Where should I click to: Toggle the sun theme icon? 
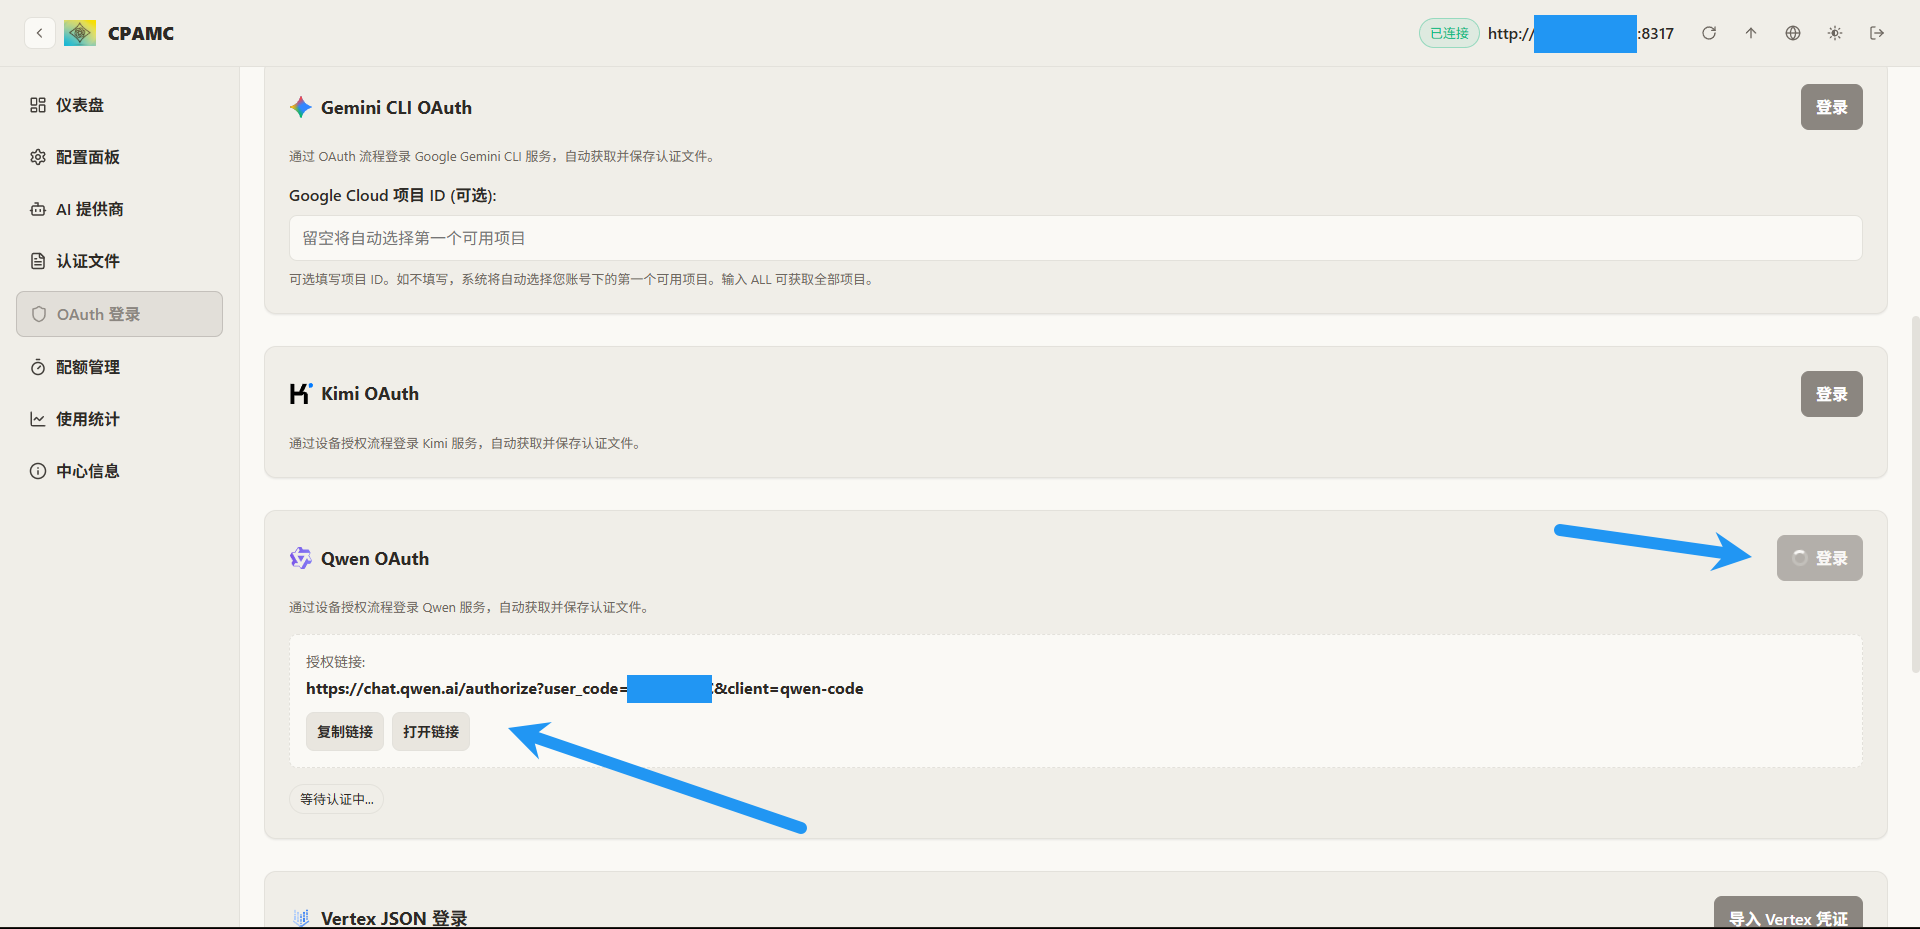point(1835,33)
